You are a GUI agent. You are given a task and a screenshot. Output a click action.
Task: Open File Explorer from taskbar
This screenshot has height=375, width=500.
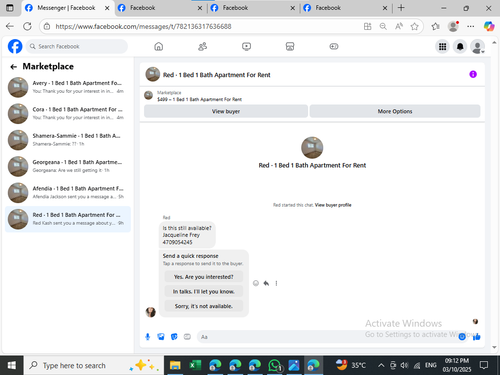click(x=175, y=365)
